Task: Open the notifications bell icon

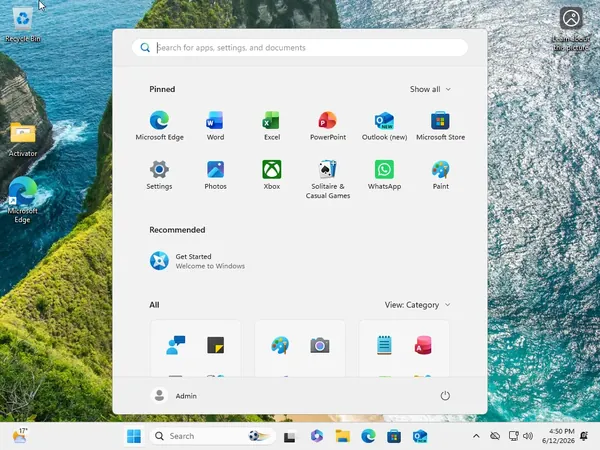Action: click(584, 436)
